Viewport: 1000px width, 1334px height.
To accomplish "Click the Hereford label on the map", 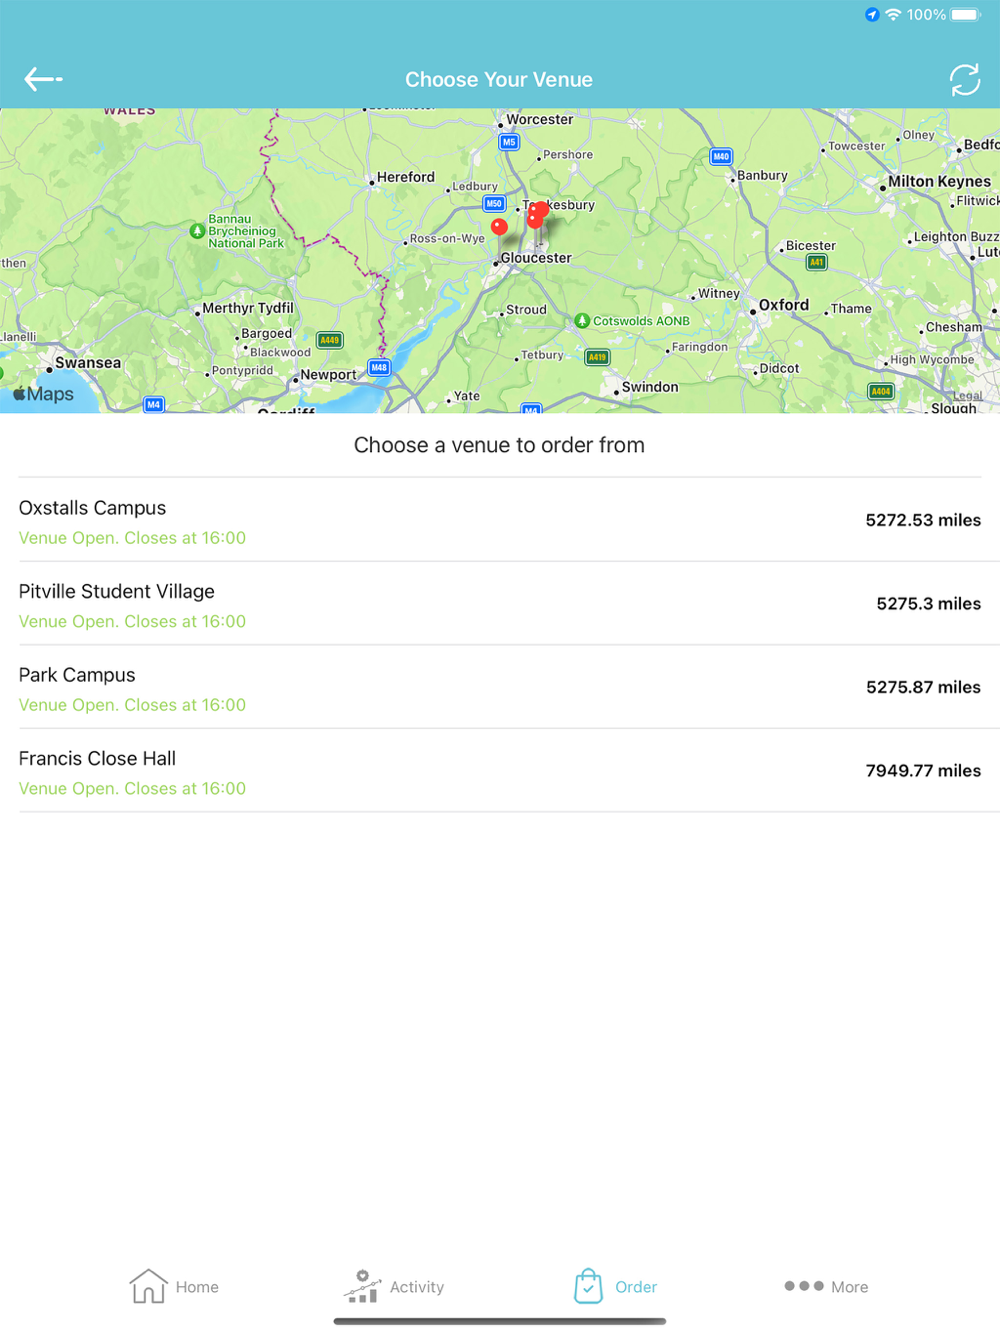I will [406, 177].
